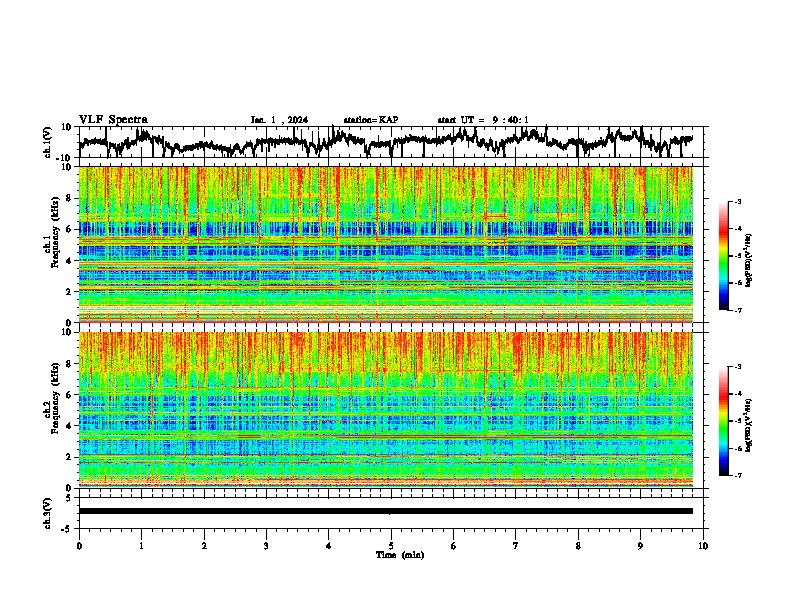The width and height of the screenshot is (792, 612).
Task: Click the black ch.3 signal bar
Action: click(386, 511)
